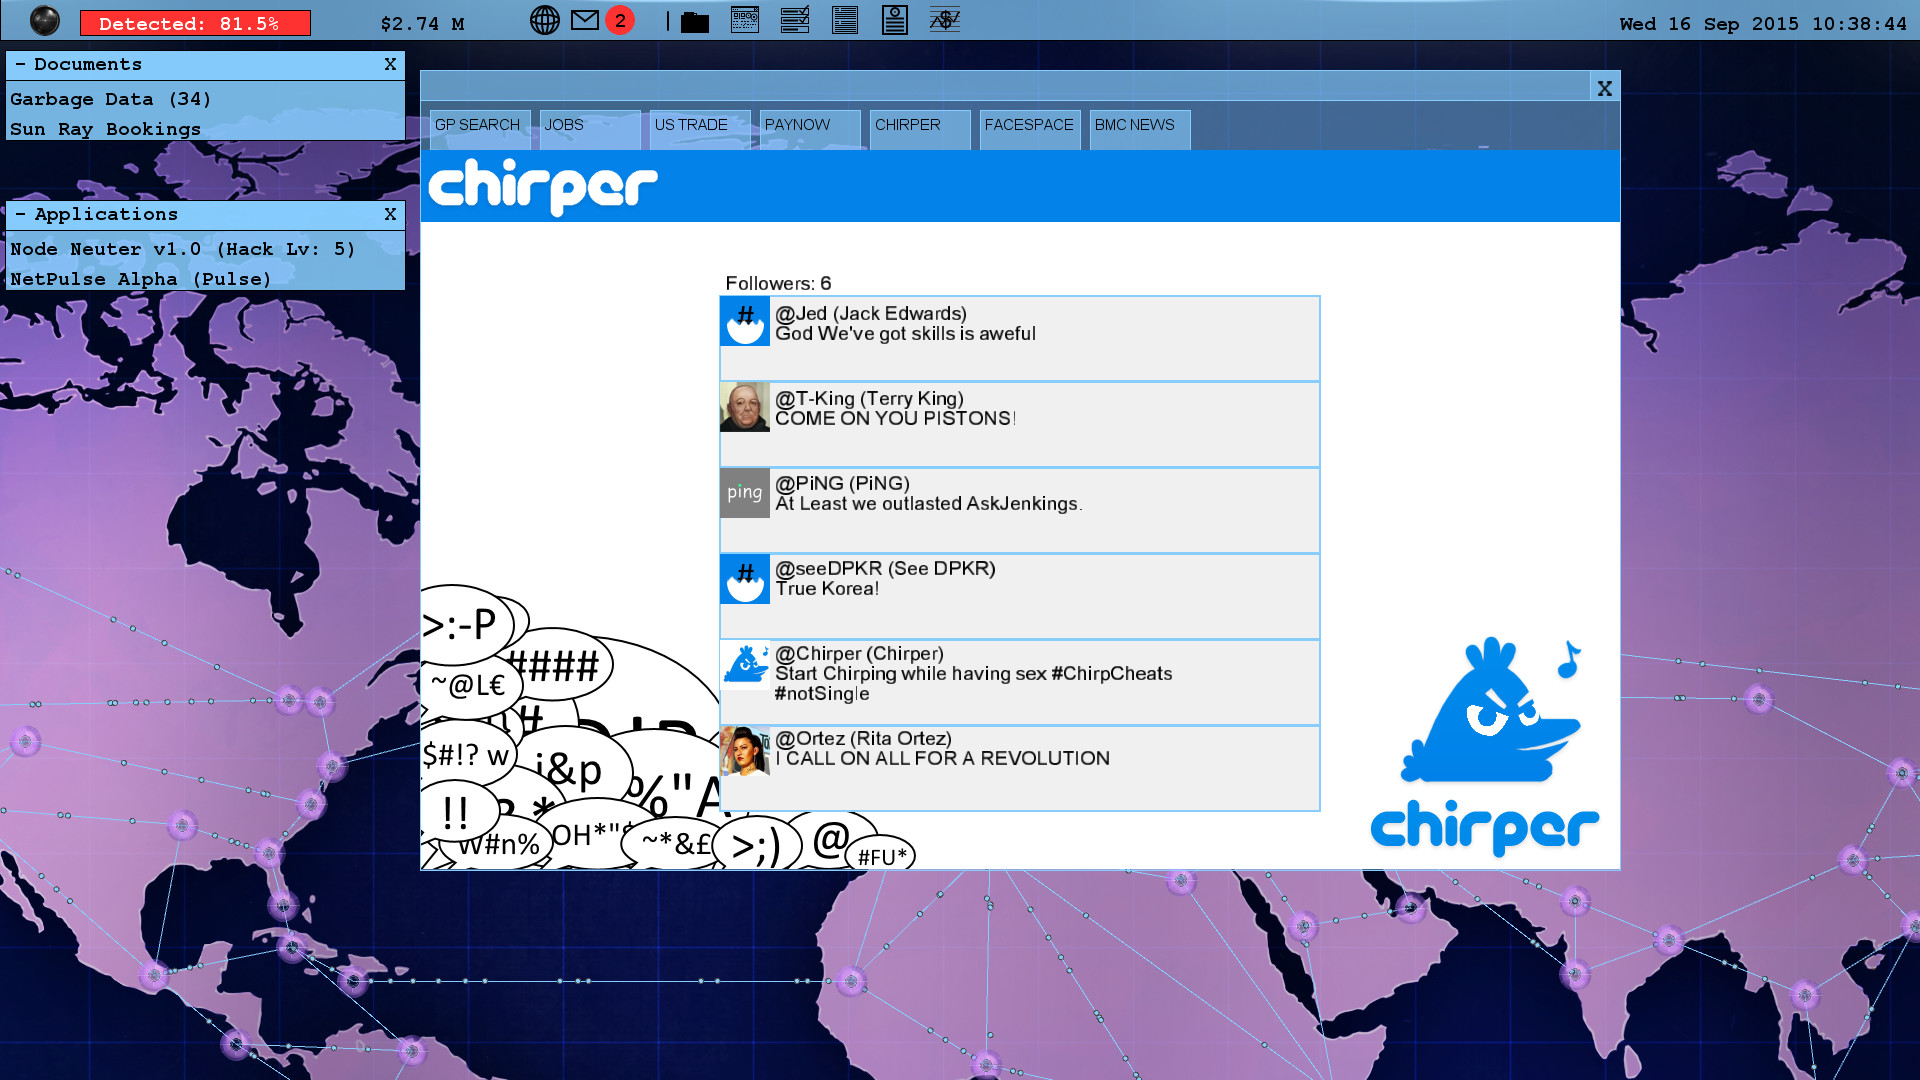Open the hacking software window icon
The width and height of the screenshot is (1920, 1080).
745,19
